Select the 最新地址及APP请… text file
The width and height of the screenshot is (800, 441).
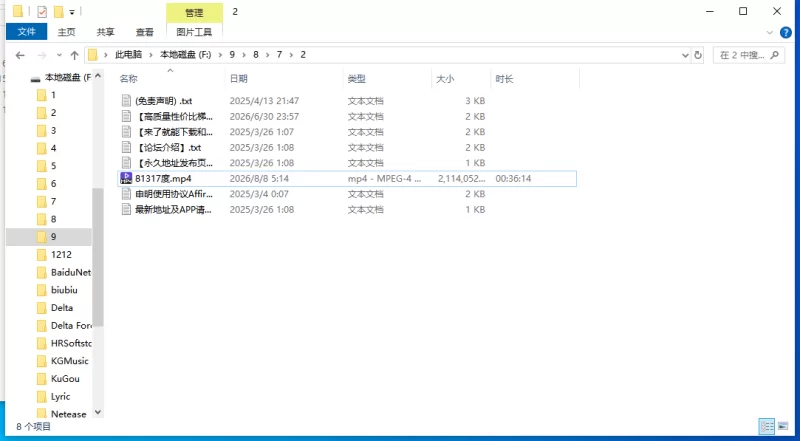[173, 210]
